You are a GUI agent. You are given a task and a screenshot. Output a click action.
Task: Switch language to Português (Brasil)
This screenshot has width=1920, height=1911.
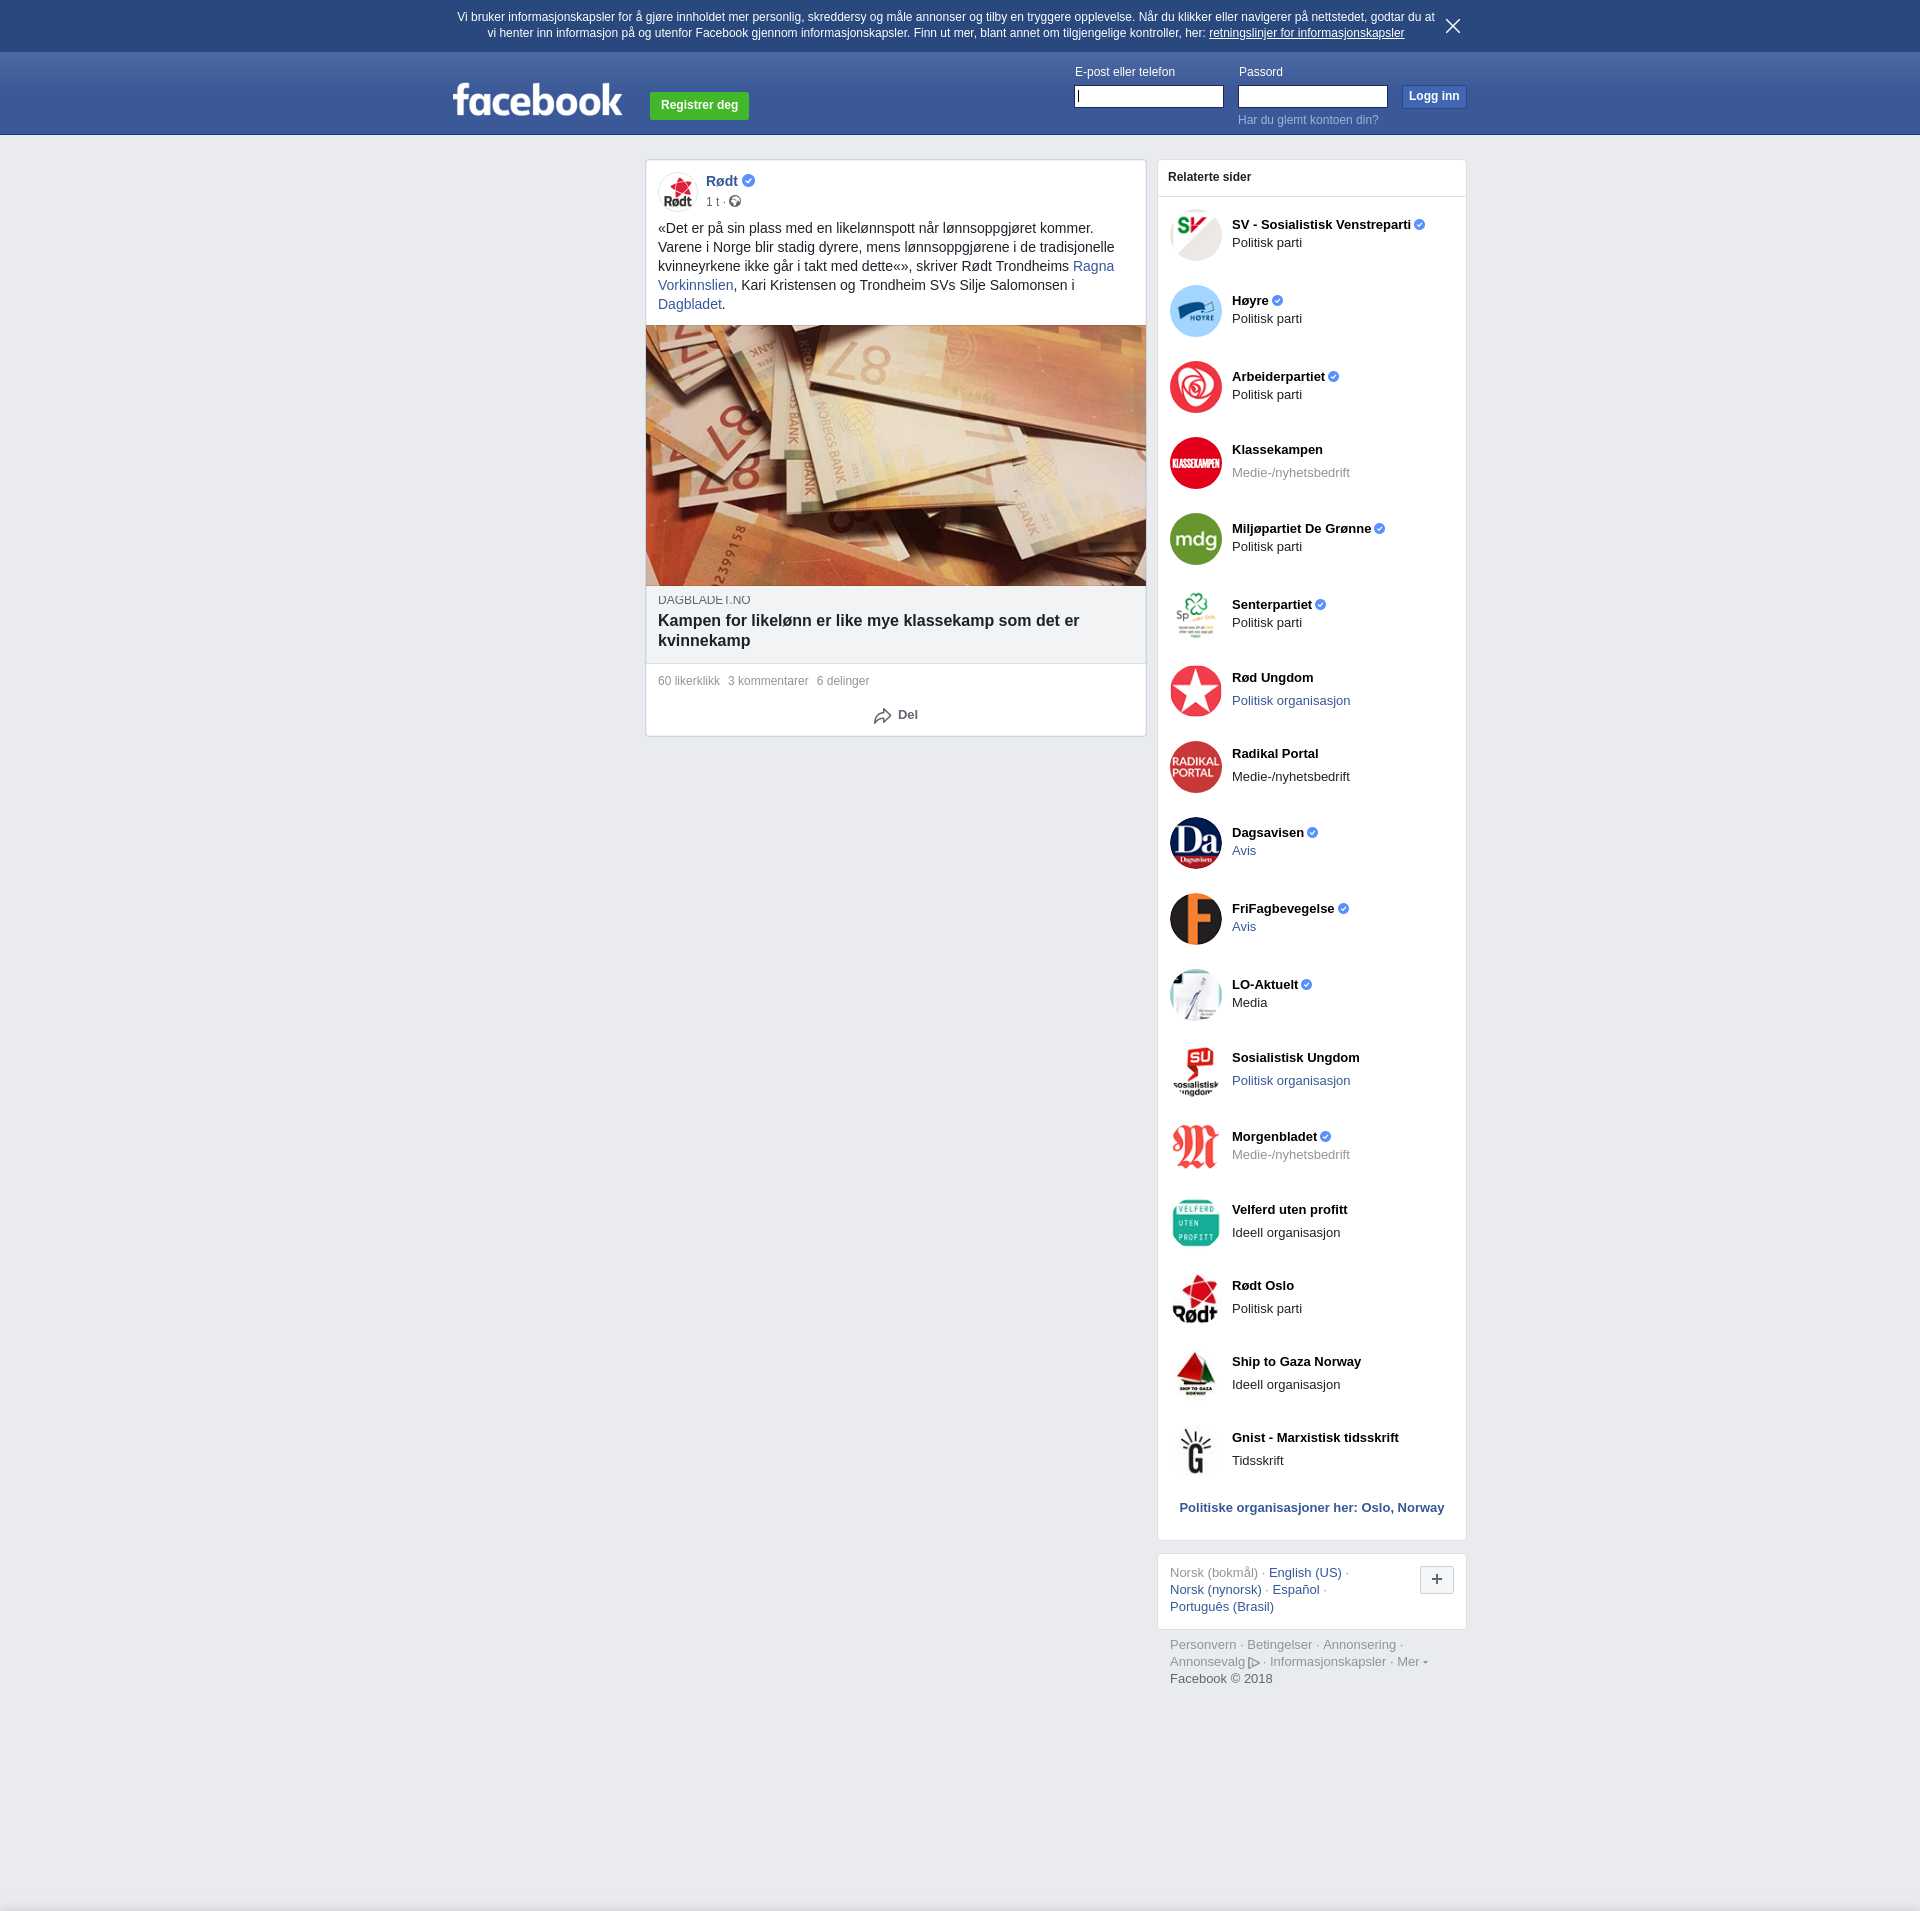click(1222, 1607)
